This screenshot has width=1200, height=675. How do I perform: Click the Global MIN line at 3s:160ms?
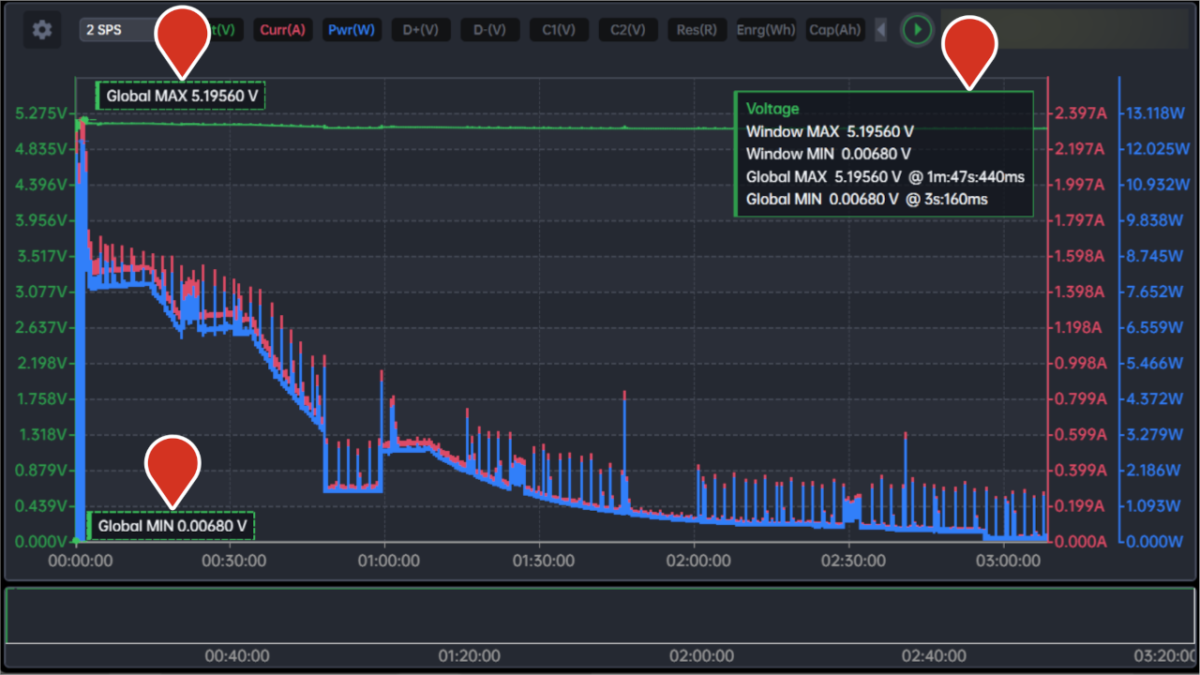867,199
